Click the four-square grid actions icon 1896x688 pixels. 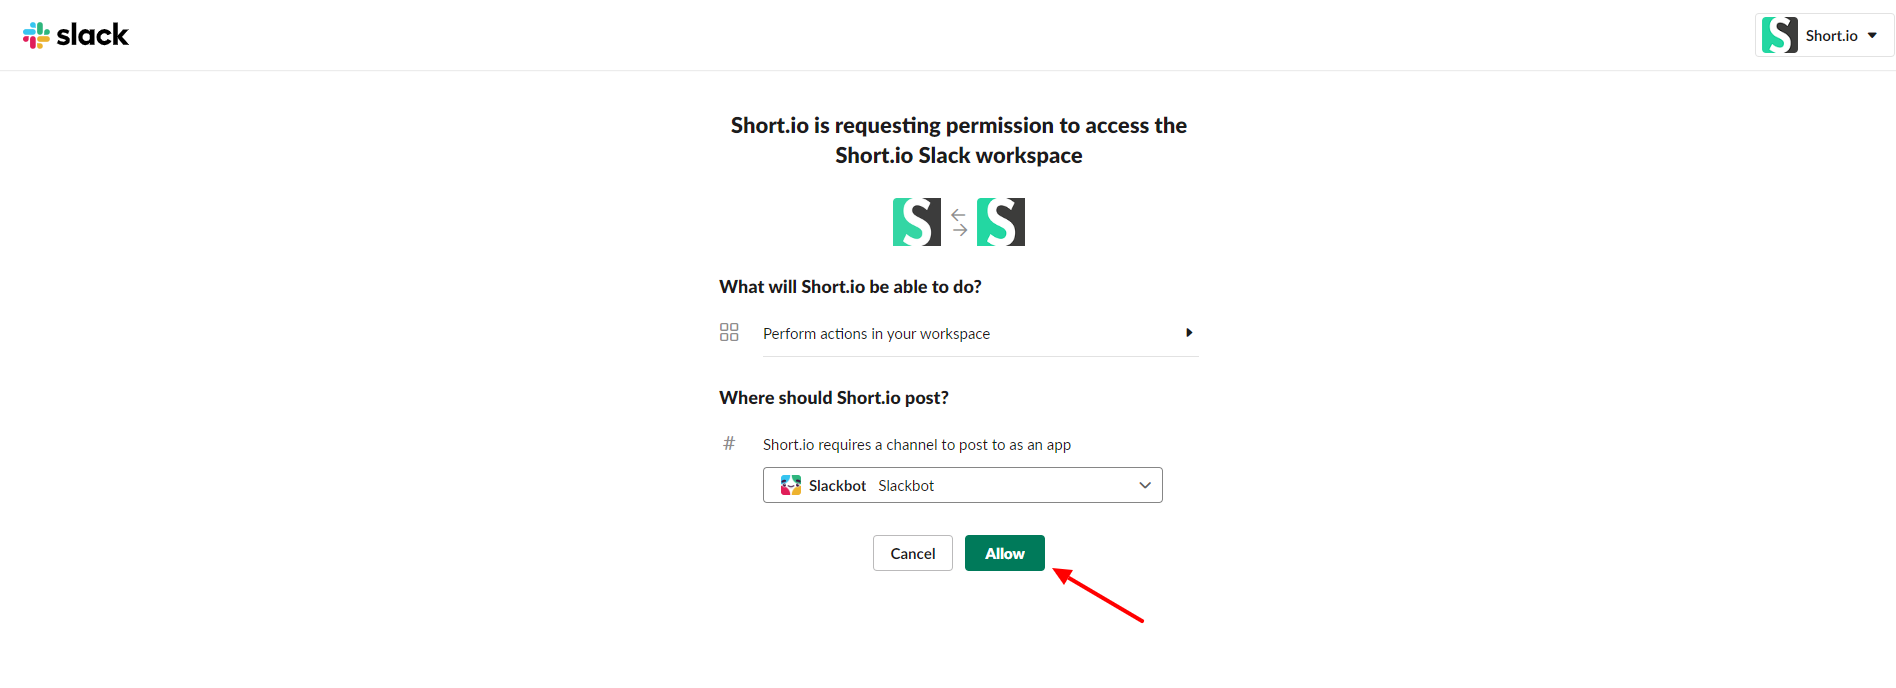729,332
